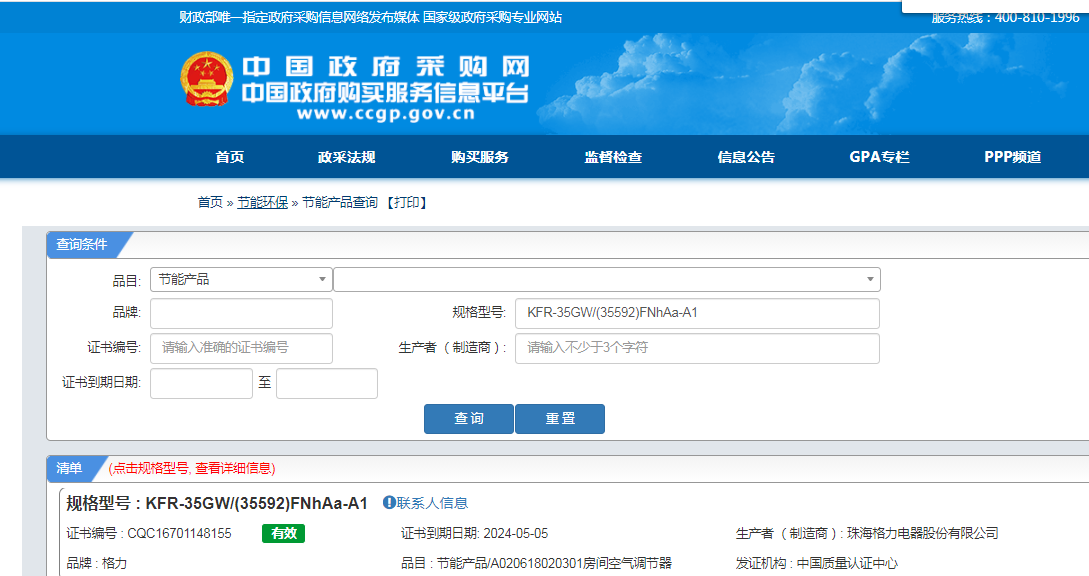The width and height of the screenshot is (1089, 576).
Task: Click the 生产者（制造商） manufacturer field
Action: (697, 348)
